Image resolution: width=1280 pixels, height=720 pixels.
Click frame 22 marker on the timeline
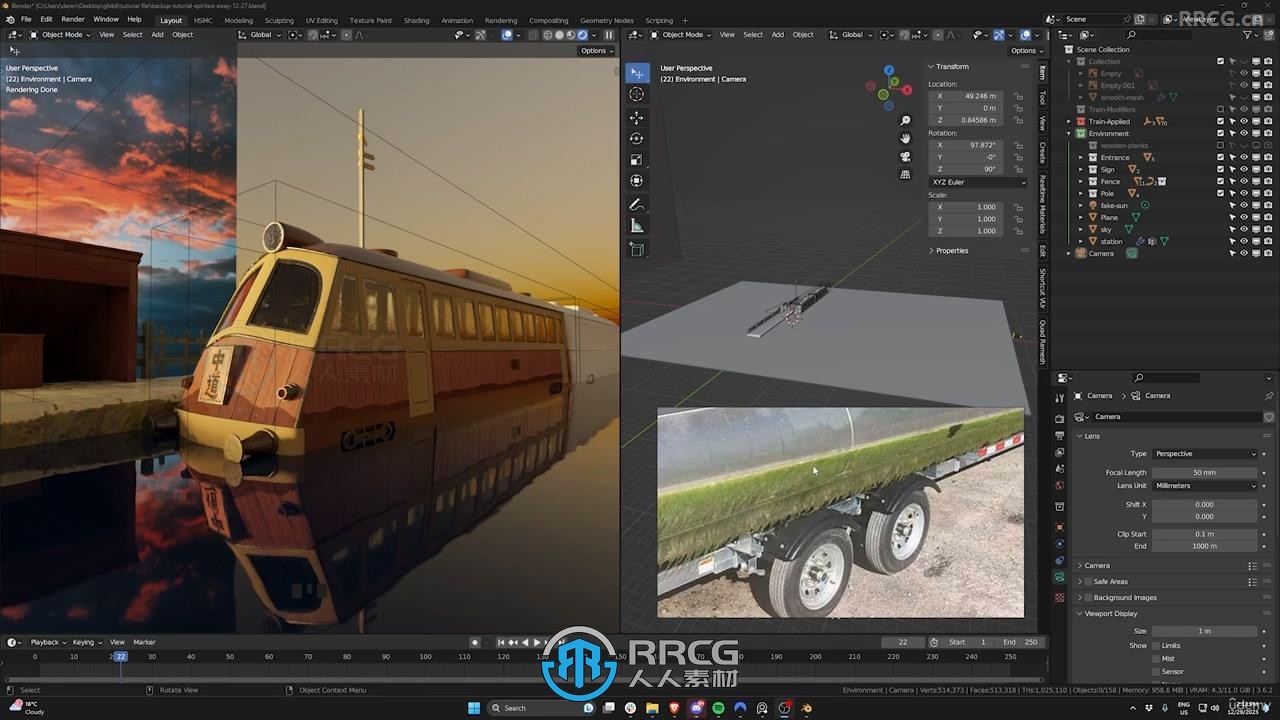pyautogui.click(x=120, y=656)
